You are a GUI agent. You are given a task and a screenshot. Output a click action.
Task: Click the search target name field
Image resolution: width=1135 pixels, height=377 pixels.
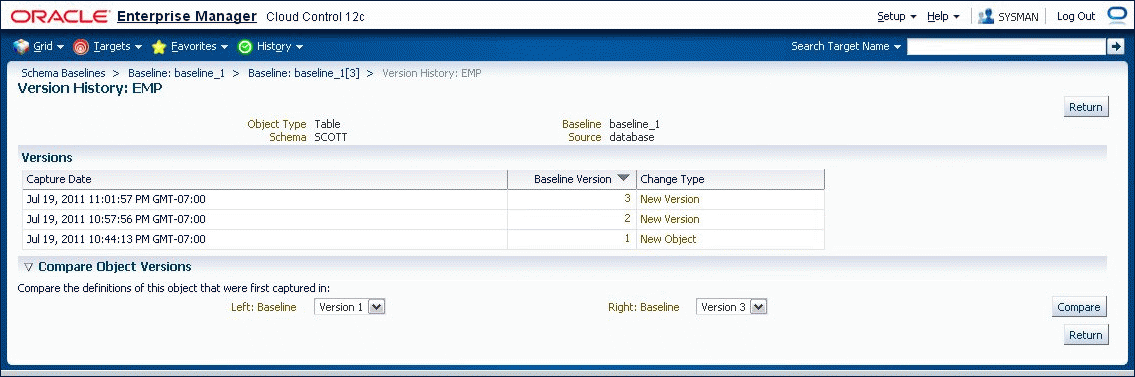(1006, 46)
